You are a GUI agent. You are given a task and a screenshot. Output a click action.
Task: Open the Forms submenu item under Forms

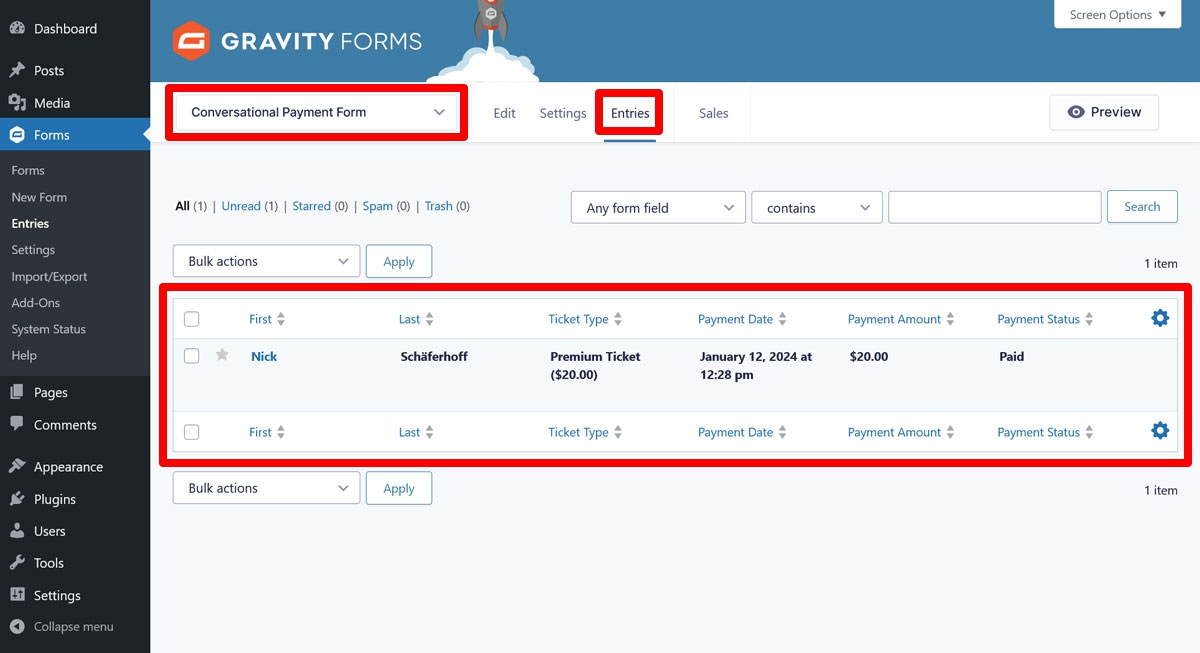[x=28, y=170]
